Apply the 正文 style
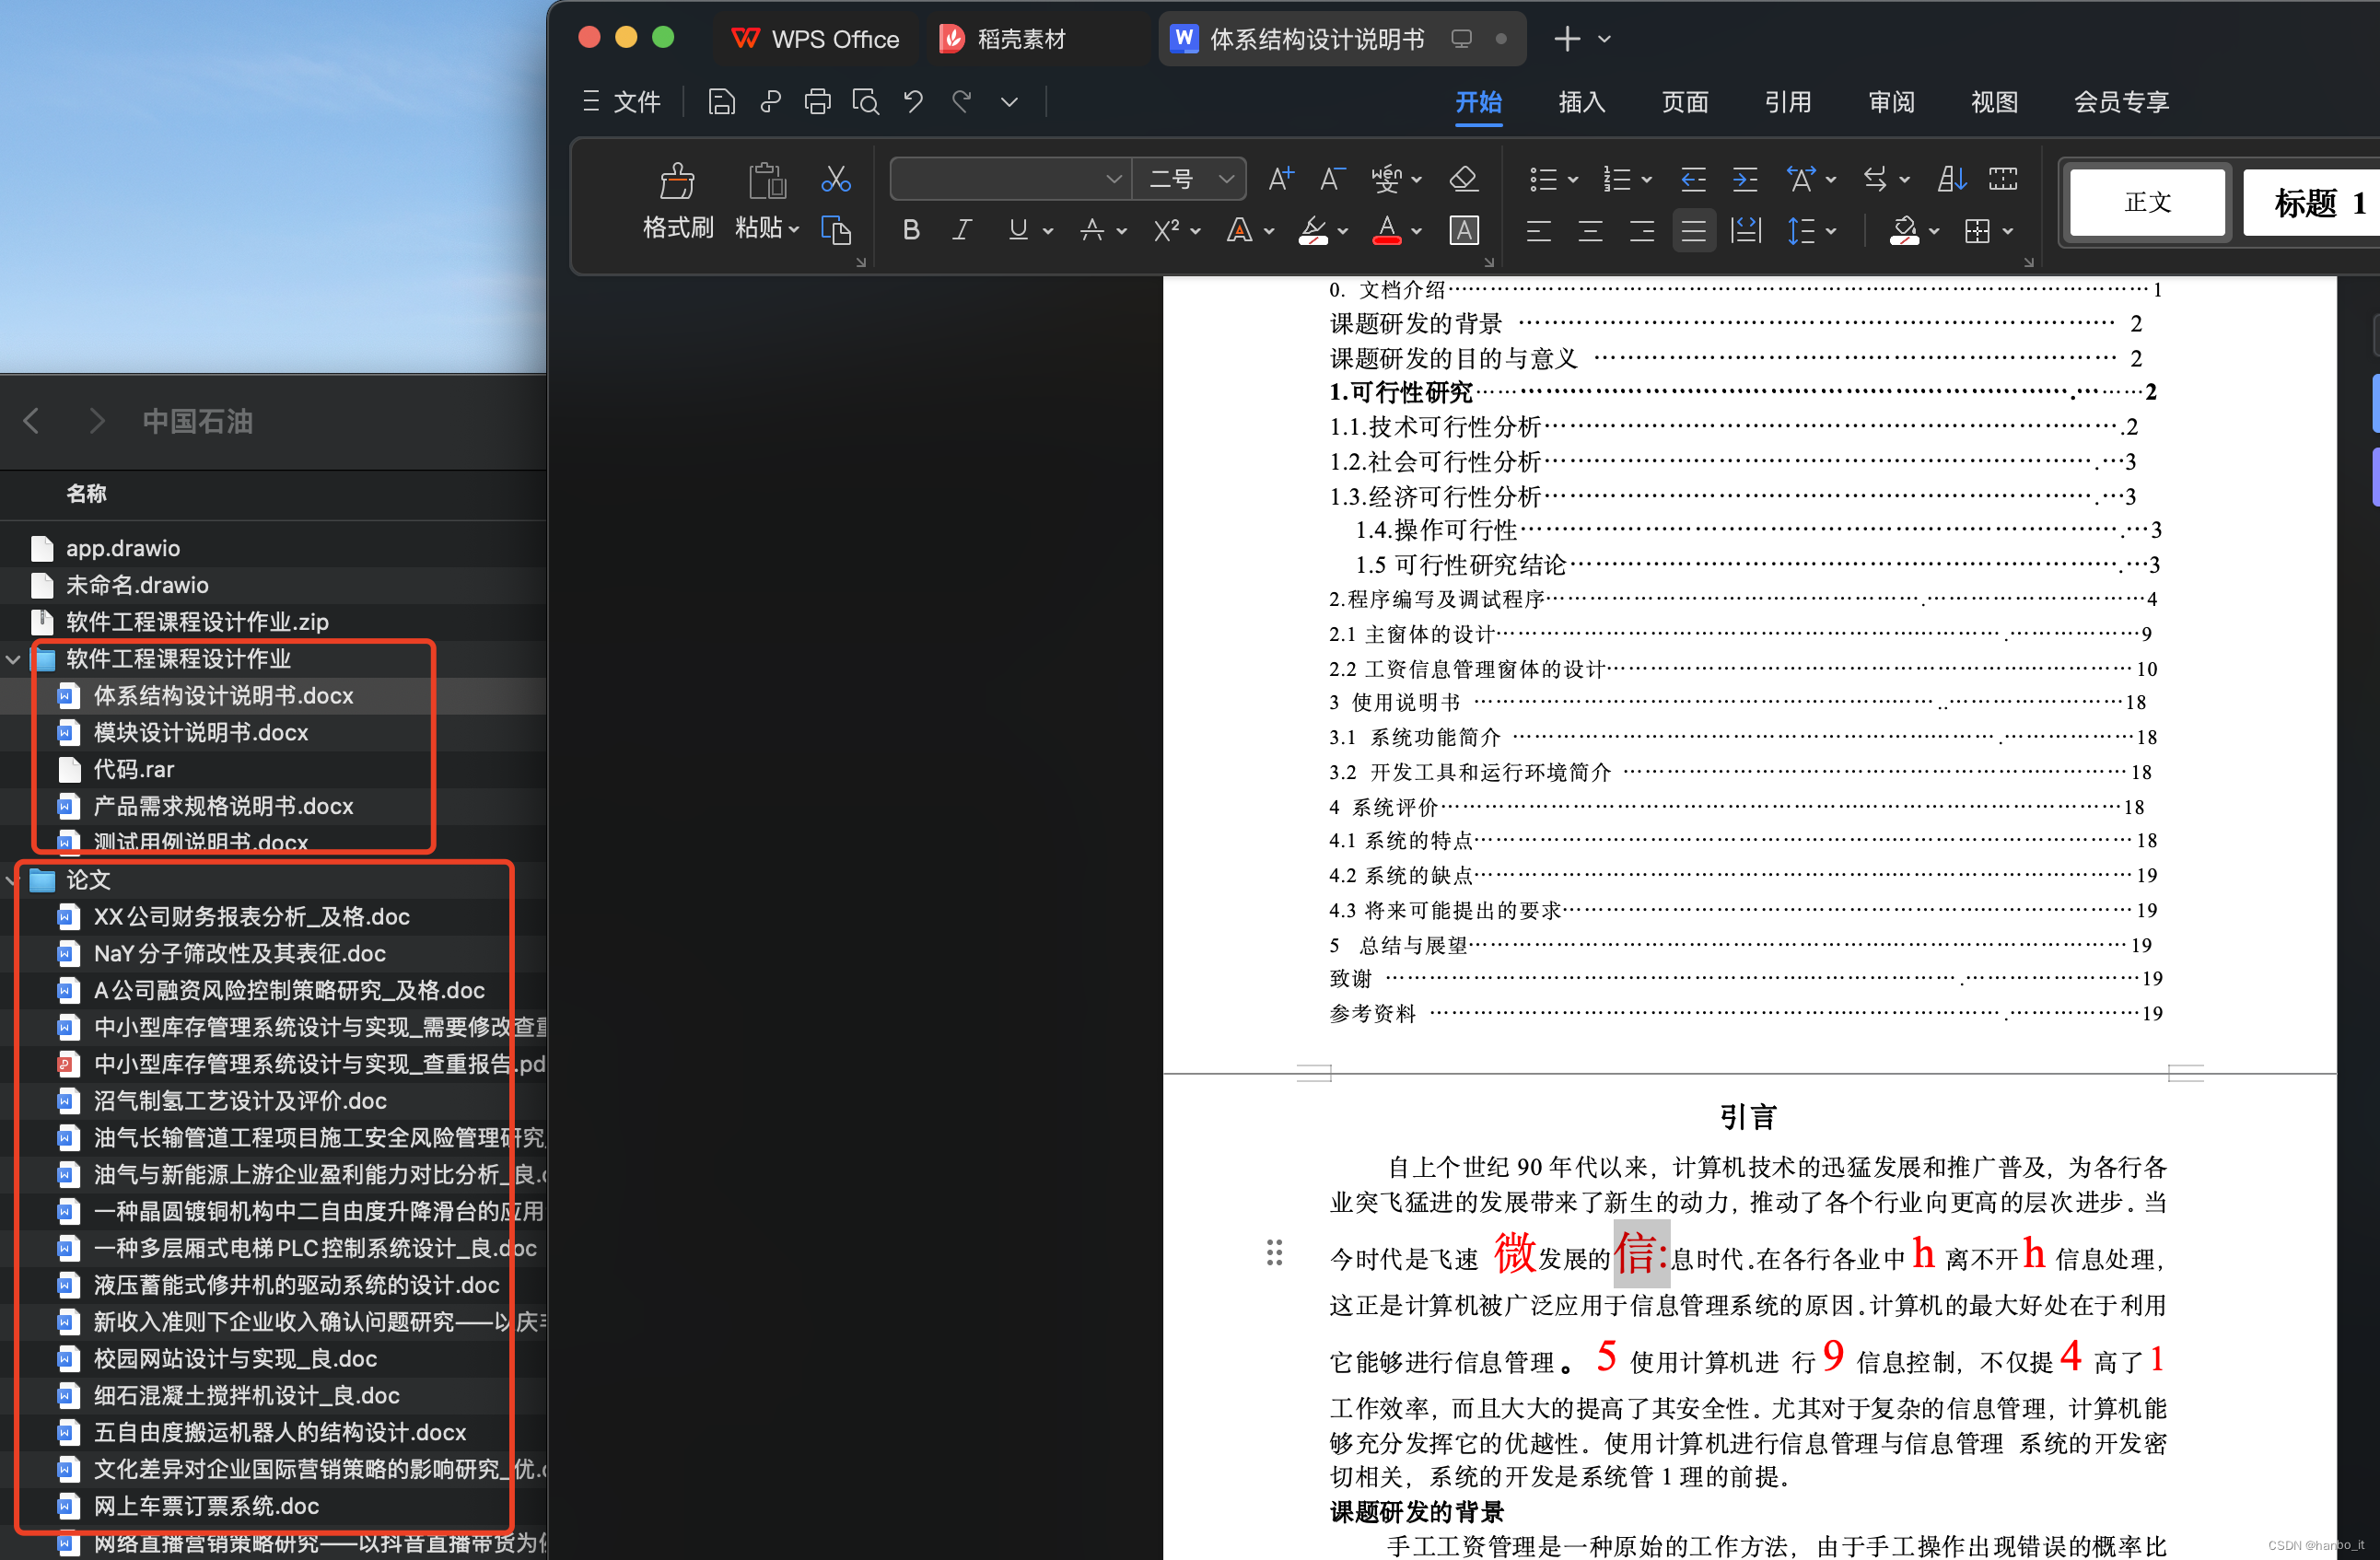 point(2147,203)
